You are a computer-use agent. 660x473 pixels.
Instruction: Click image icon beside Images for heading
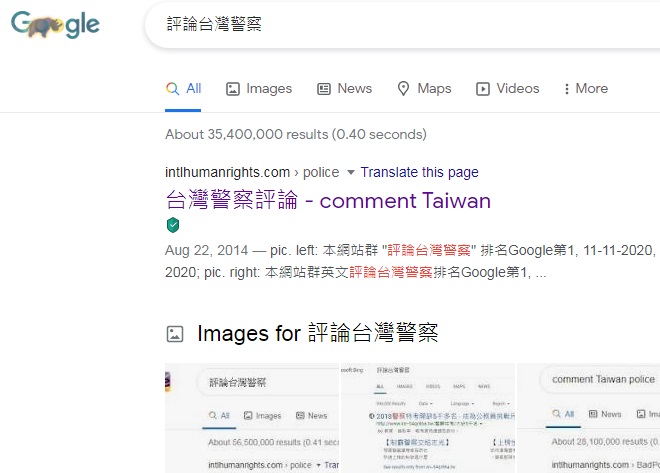coord(175,334)
